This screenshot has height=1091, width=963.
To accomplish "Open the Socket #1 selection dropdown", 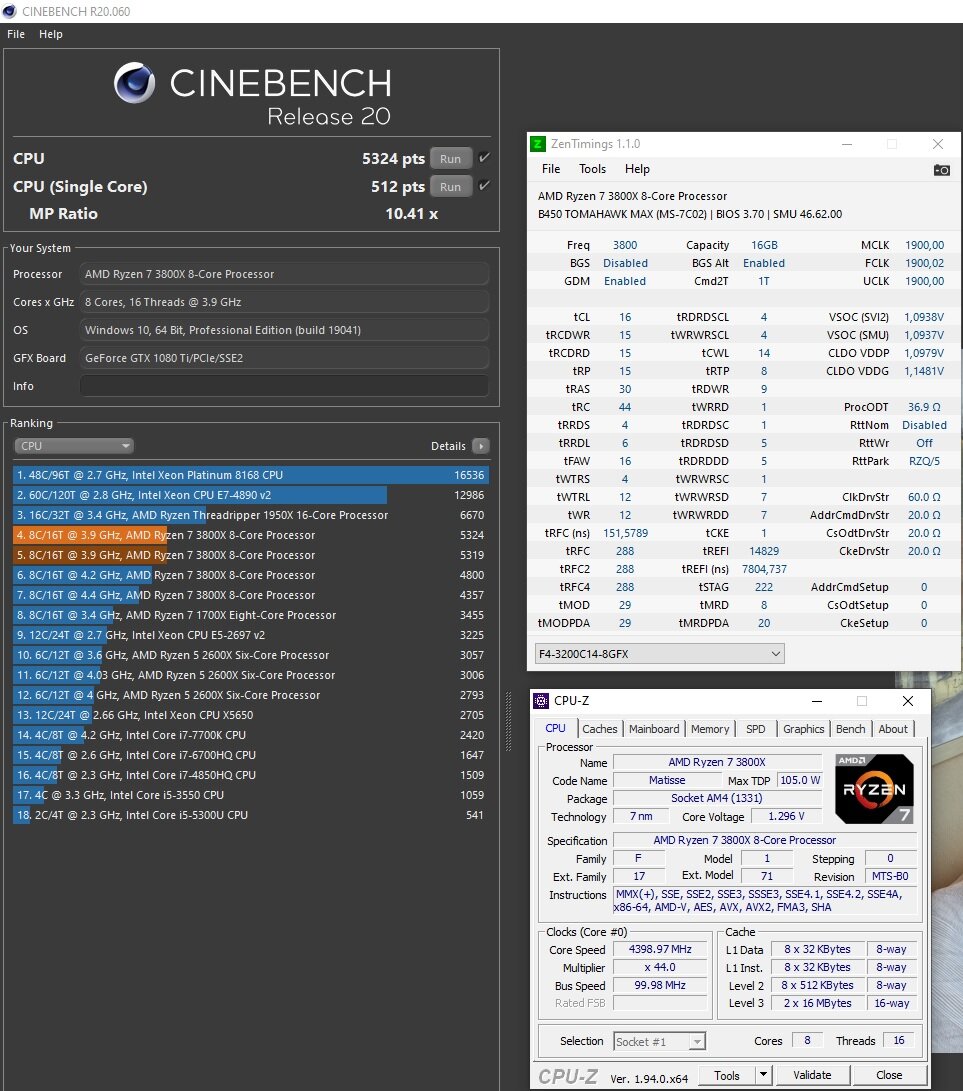I will (x=660, y=1042).
